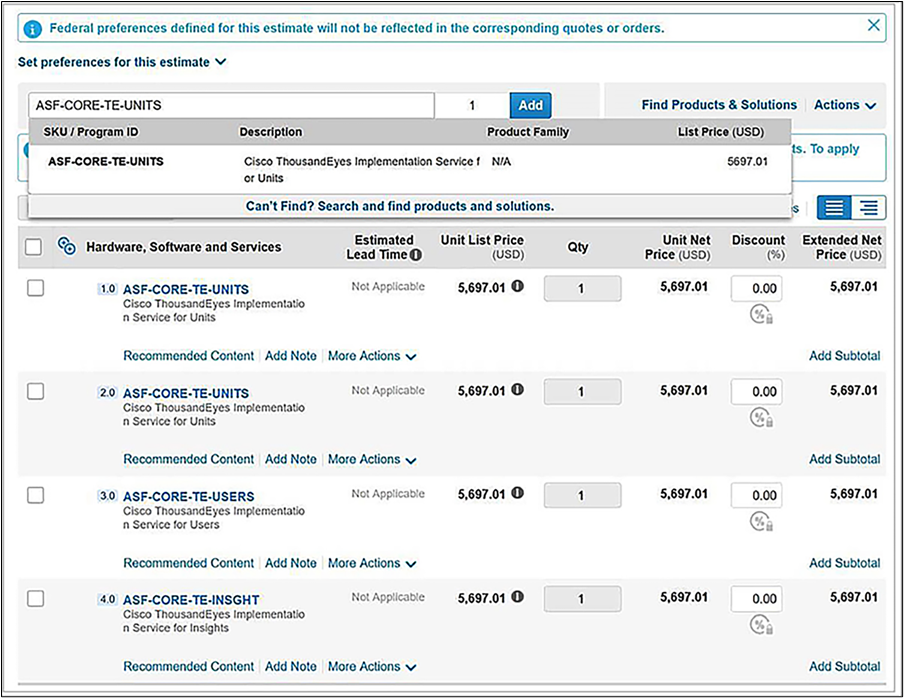This screenshot has width=904, height=698.
Task: Open Recommended Content for line 1.0
Action: coord(189,356)
